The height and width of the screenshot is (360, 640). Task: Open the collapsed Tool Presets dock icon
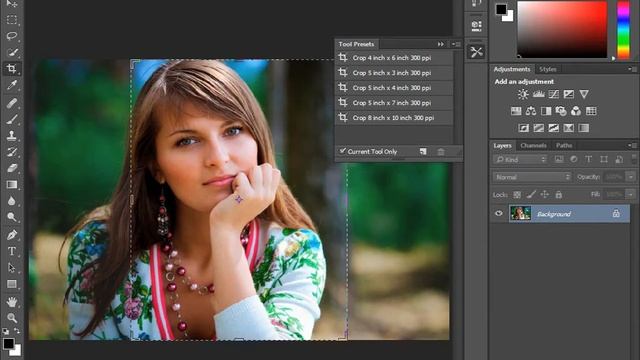[476, 52]
